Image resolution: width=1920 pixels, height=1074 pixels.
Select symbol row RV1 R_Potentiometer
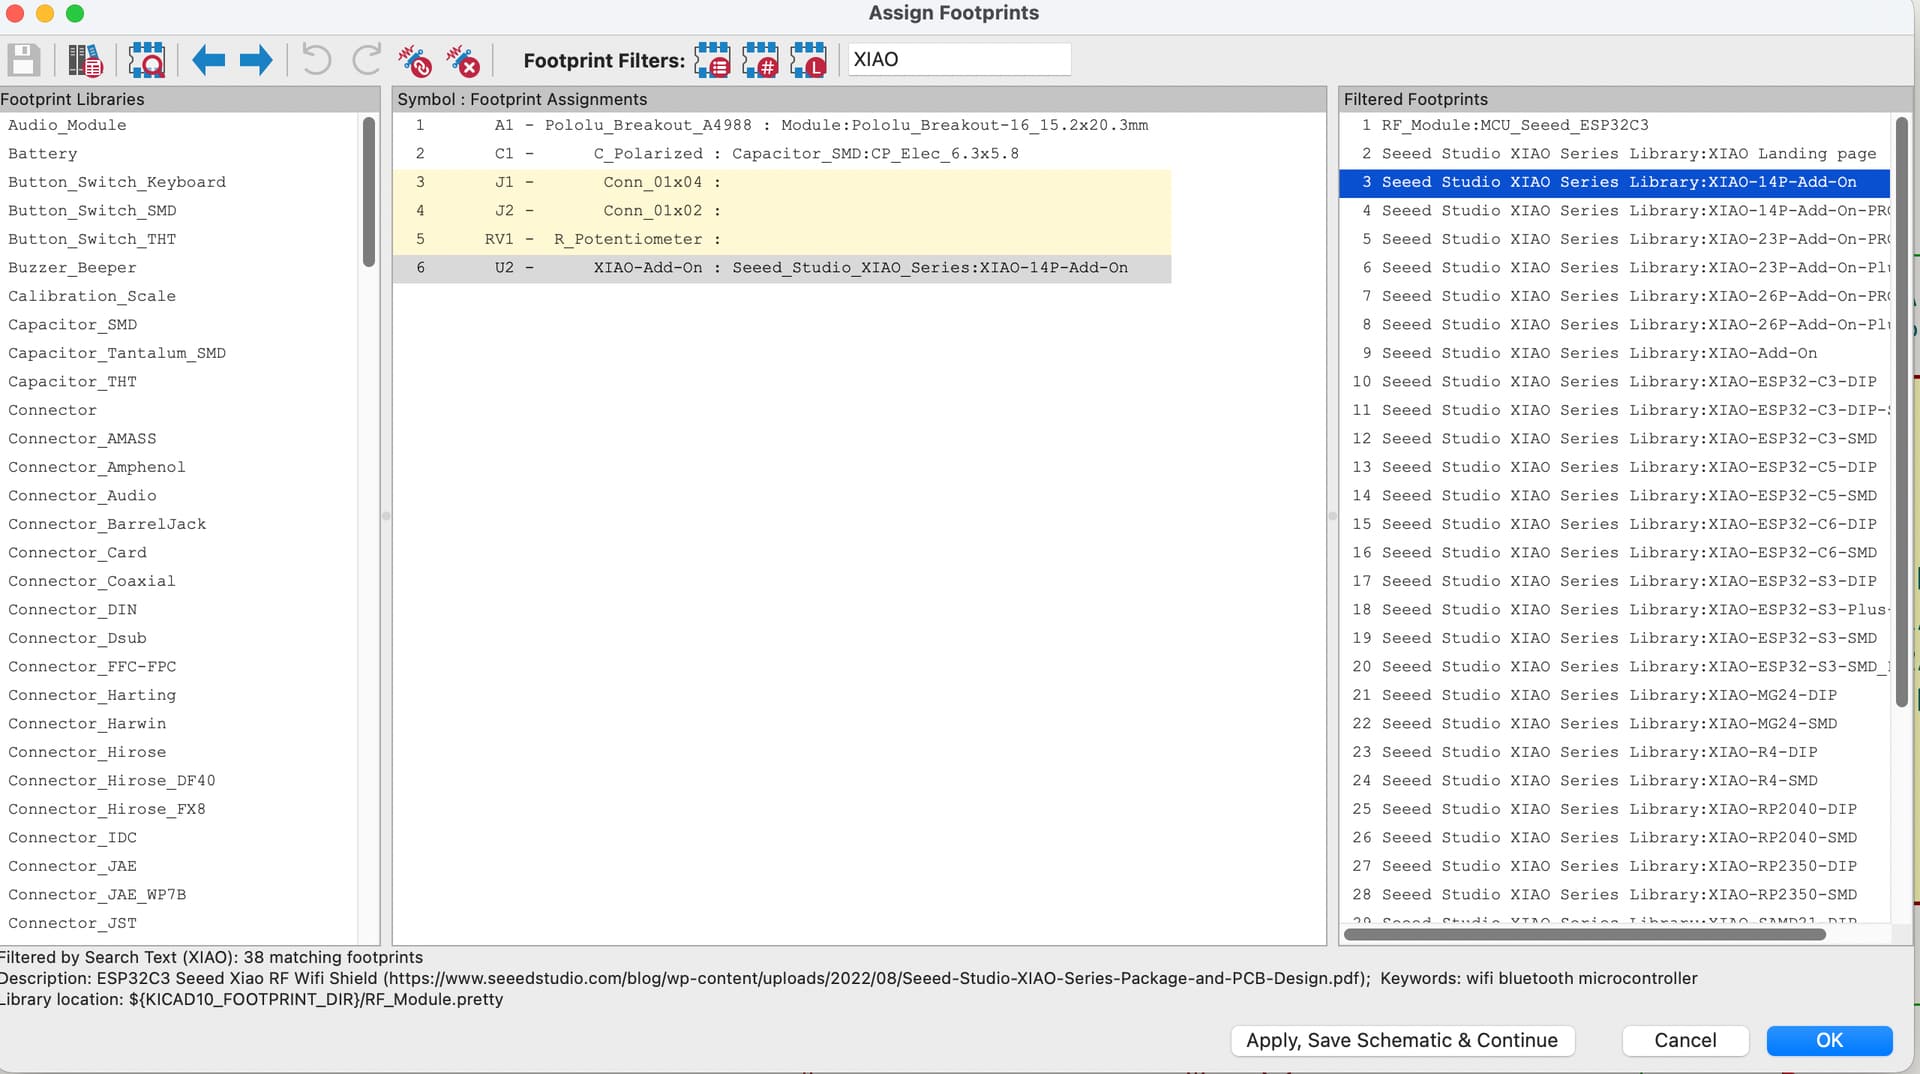(x=781, y=239)
